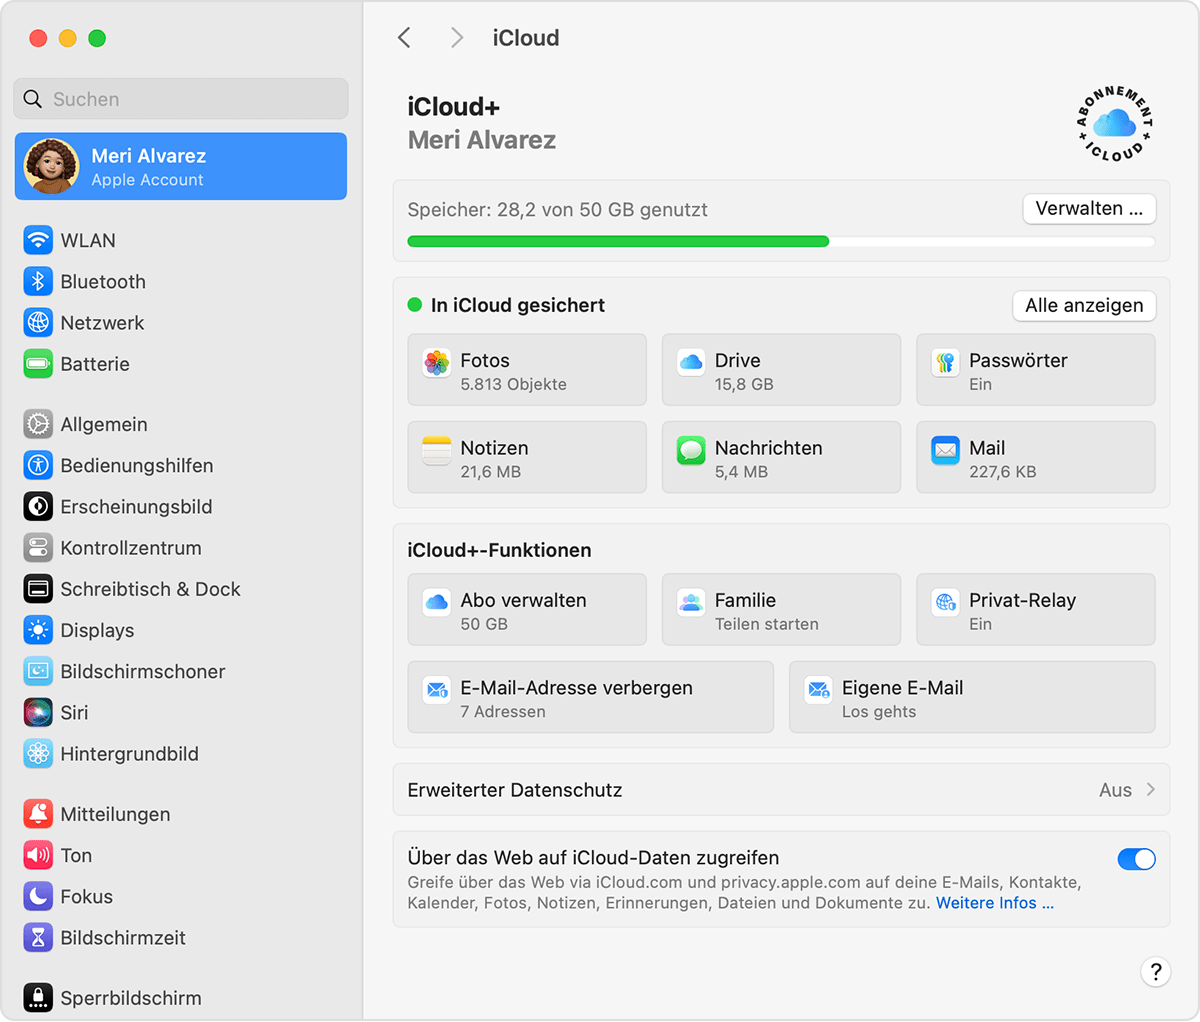
Task: Toggle web access to iCloud data switch
Action: click(x=1136, y=859)
